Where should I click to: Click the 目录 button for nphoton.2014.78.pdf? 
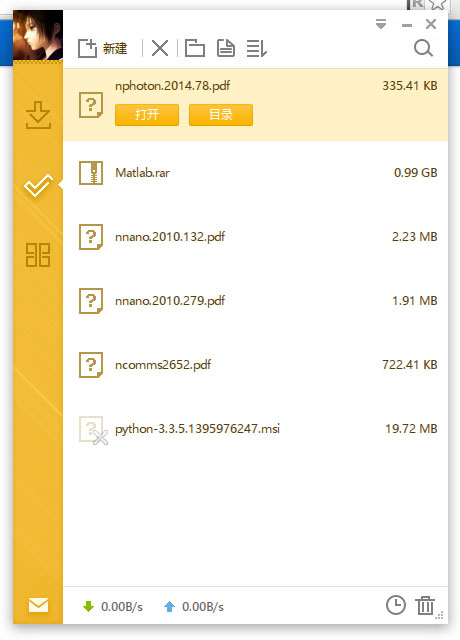click(x=221, y=115)
